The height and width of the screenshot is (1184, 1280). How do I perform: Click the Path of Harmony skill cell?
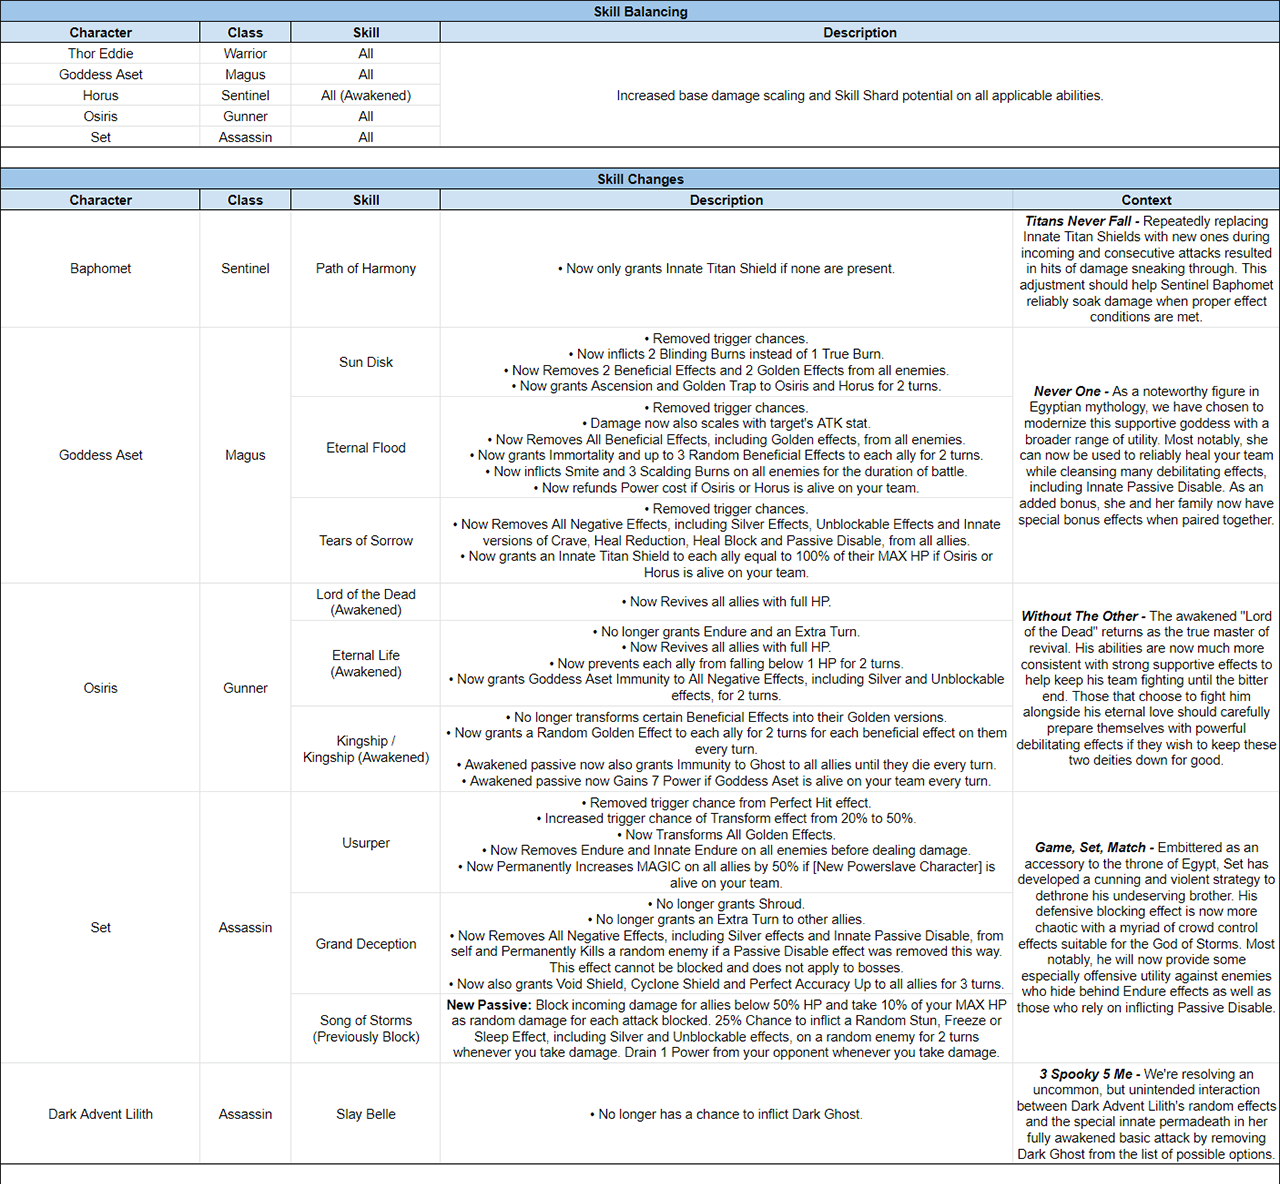click(365, 268)
